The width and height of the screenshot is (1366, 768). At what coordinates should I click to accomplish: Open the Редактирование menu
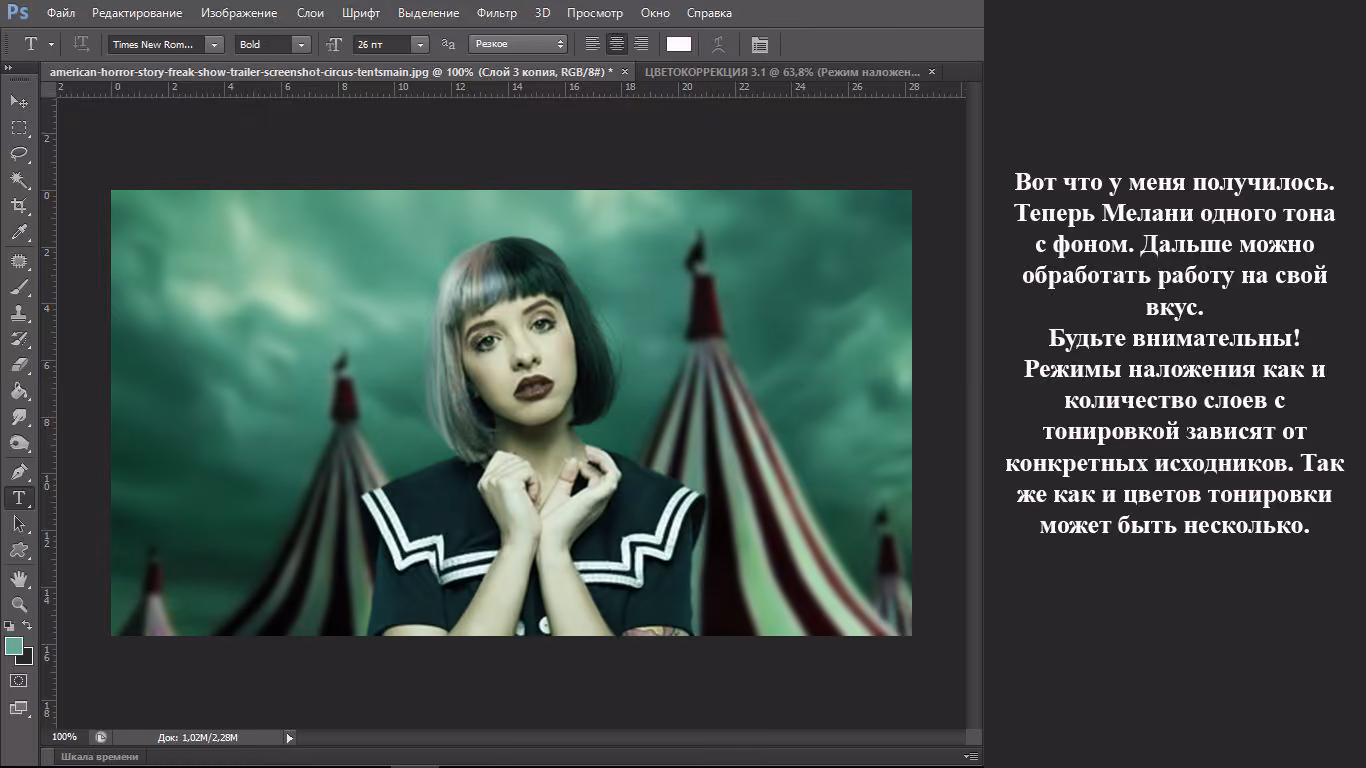pos(137,13)
